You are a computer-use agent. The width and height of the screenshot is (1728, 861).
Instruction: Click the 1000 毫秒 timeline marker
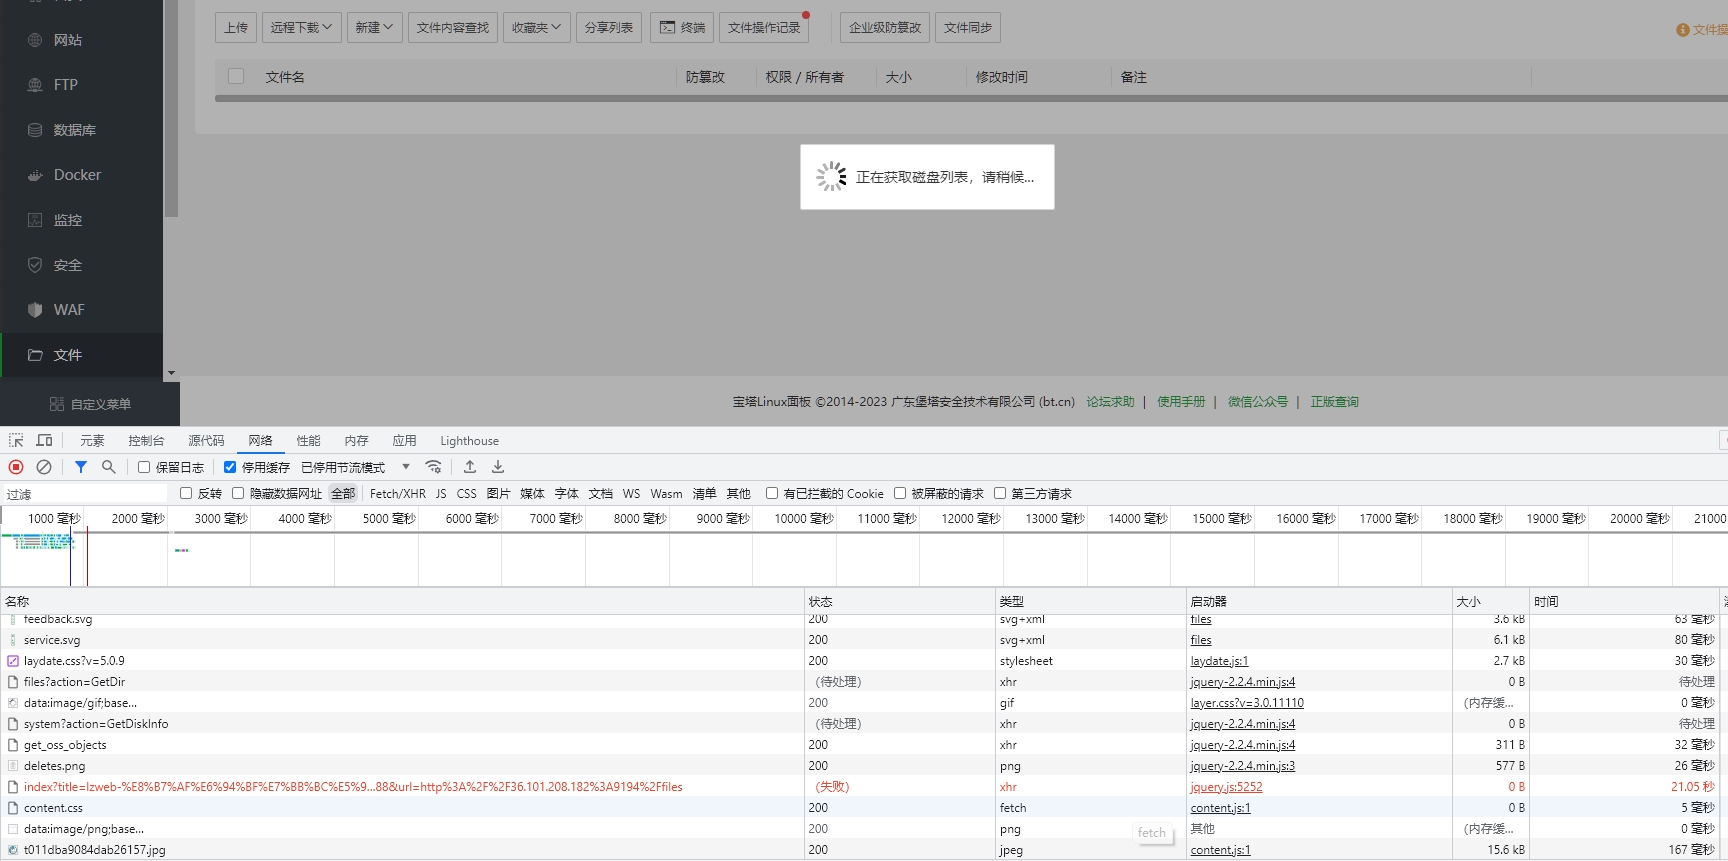coord(54,519)
